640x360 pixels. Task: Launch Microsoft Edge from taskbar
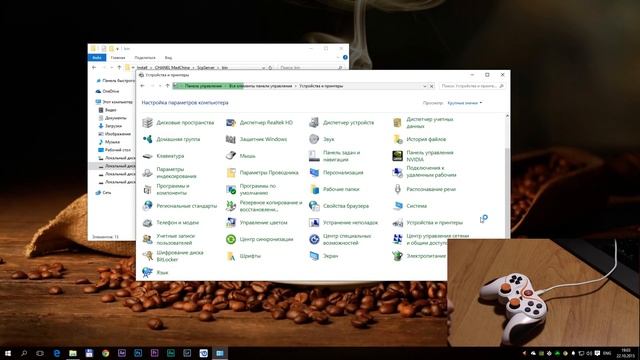pos(56,353)
